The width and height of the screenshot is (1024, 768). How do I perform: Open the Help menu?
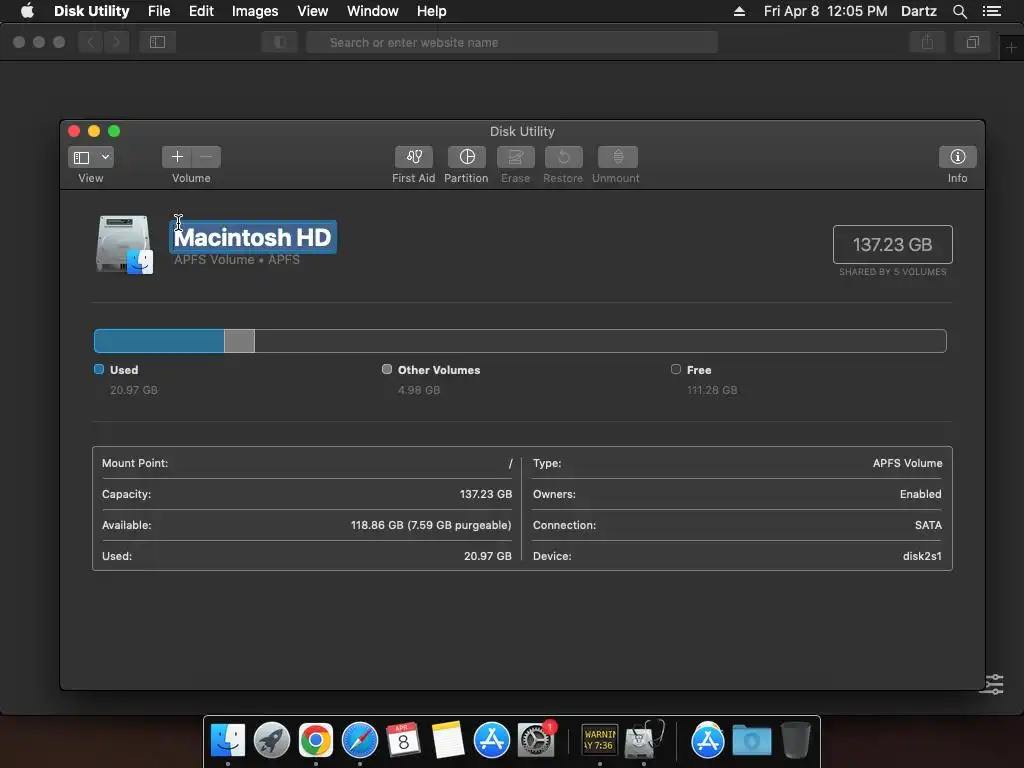click(x=432, y=11)
